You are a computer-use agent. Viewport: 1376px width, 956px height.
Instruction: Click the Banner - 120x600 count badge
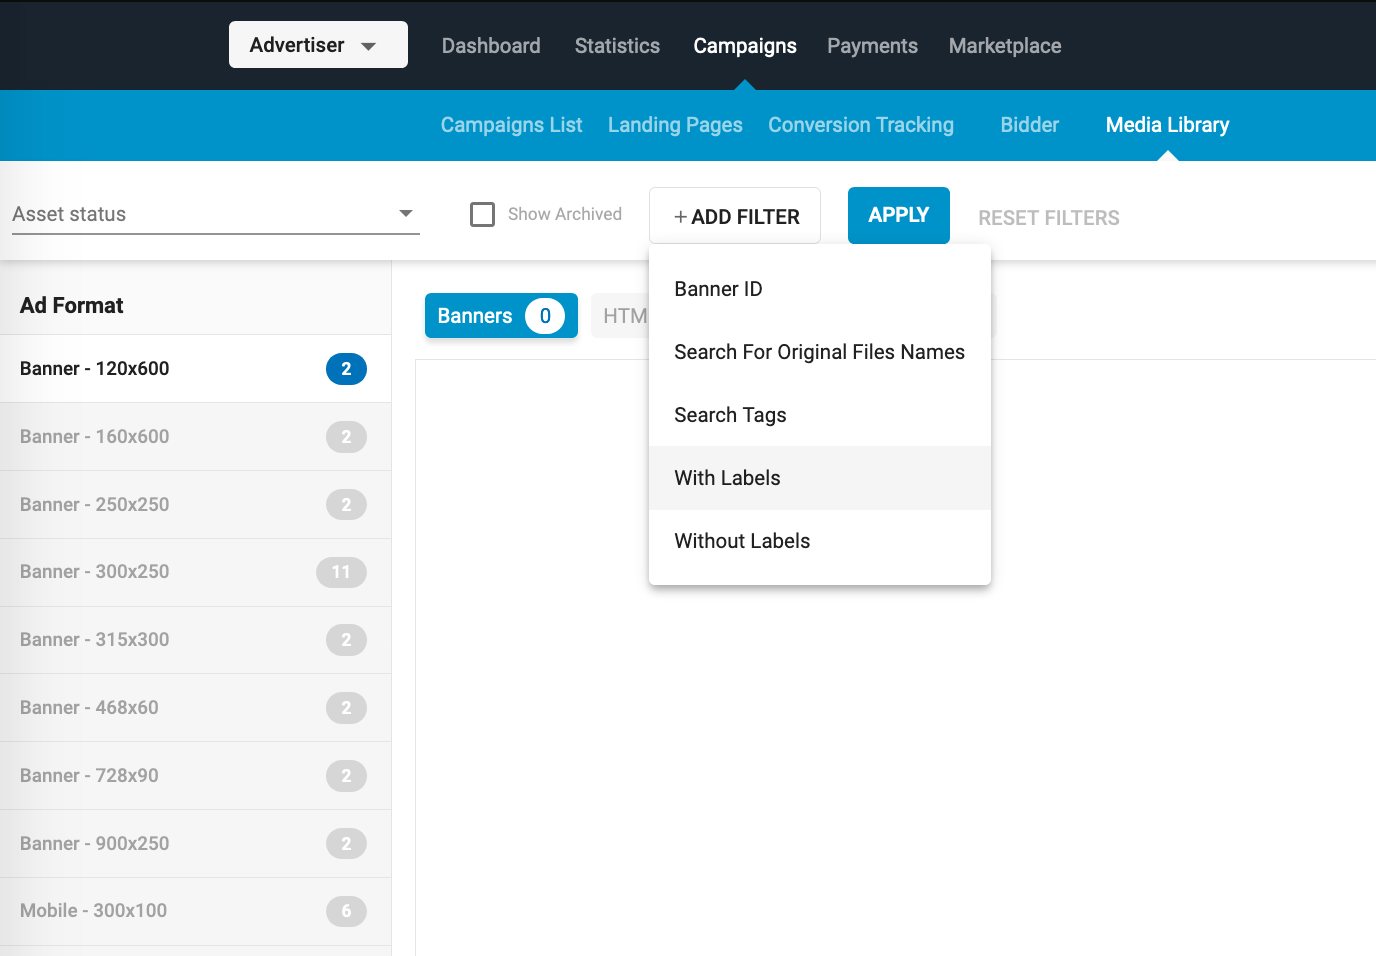point(346,369)
